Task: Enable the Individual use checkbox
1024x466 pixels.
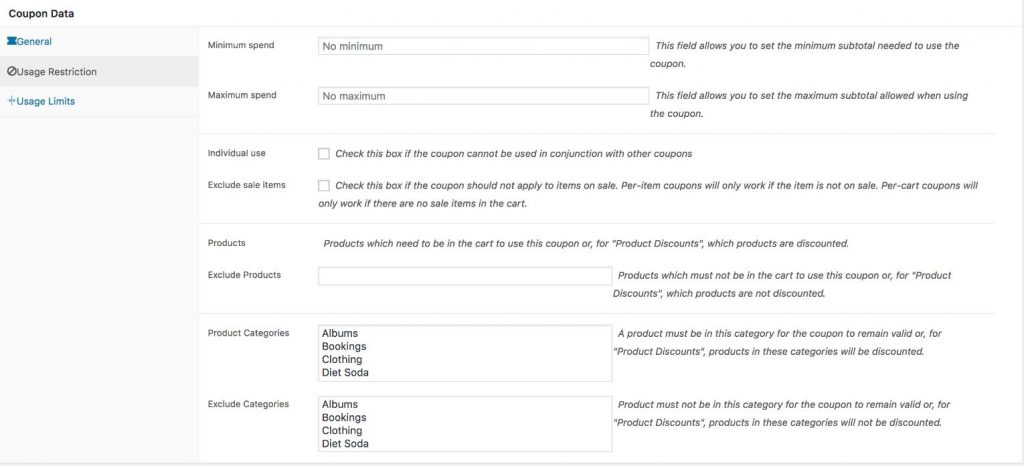Action: [x=324, y=154]
